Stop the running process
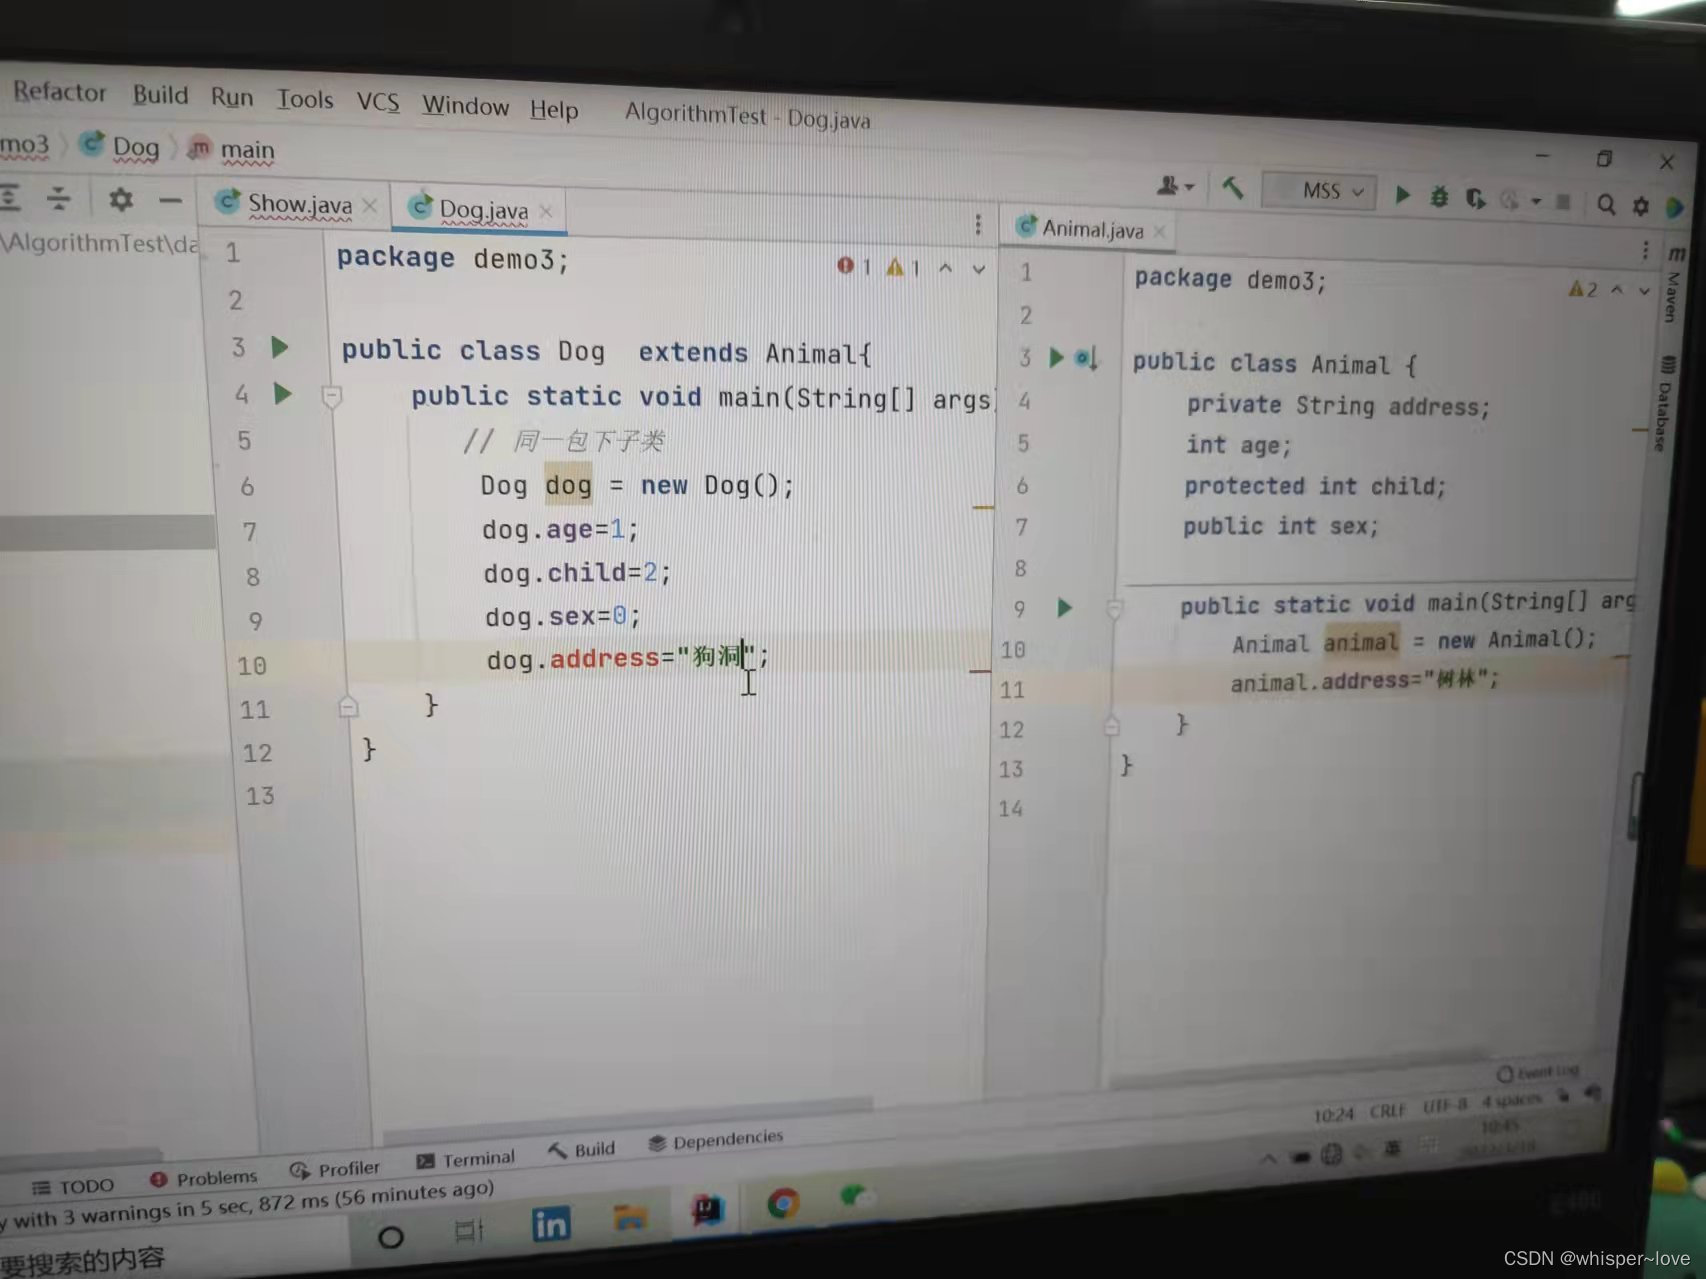Screen dimensions: 1706x1279 pos(1563,203)
